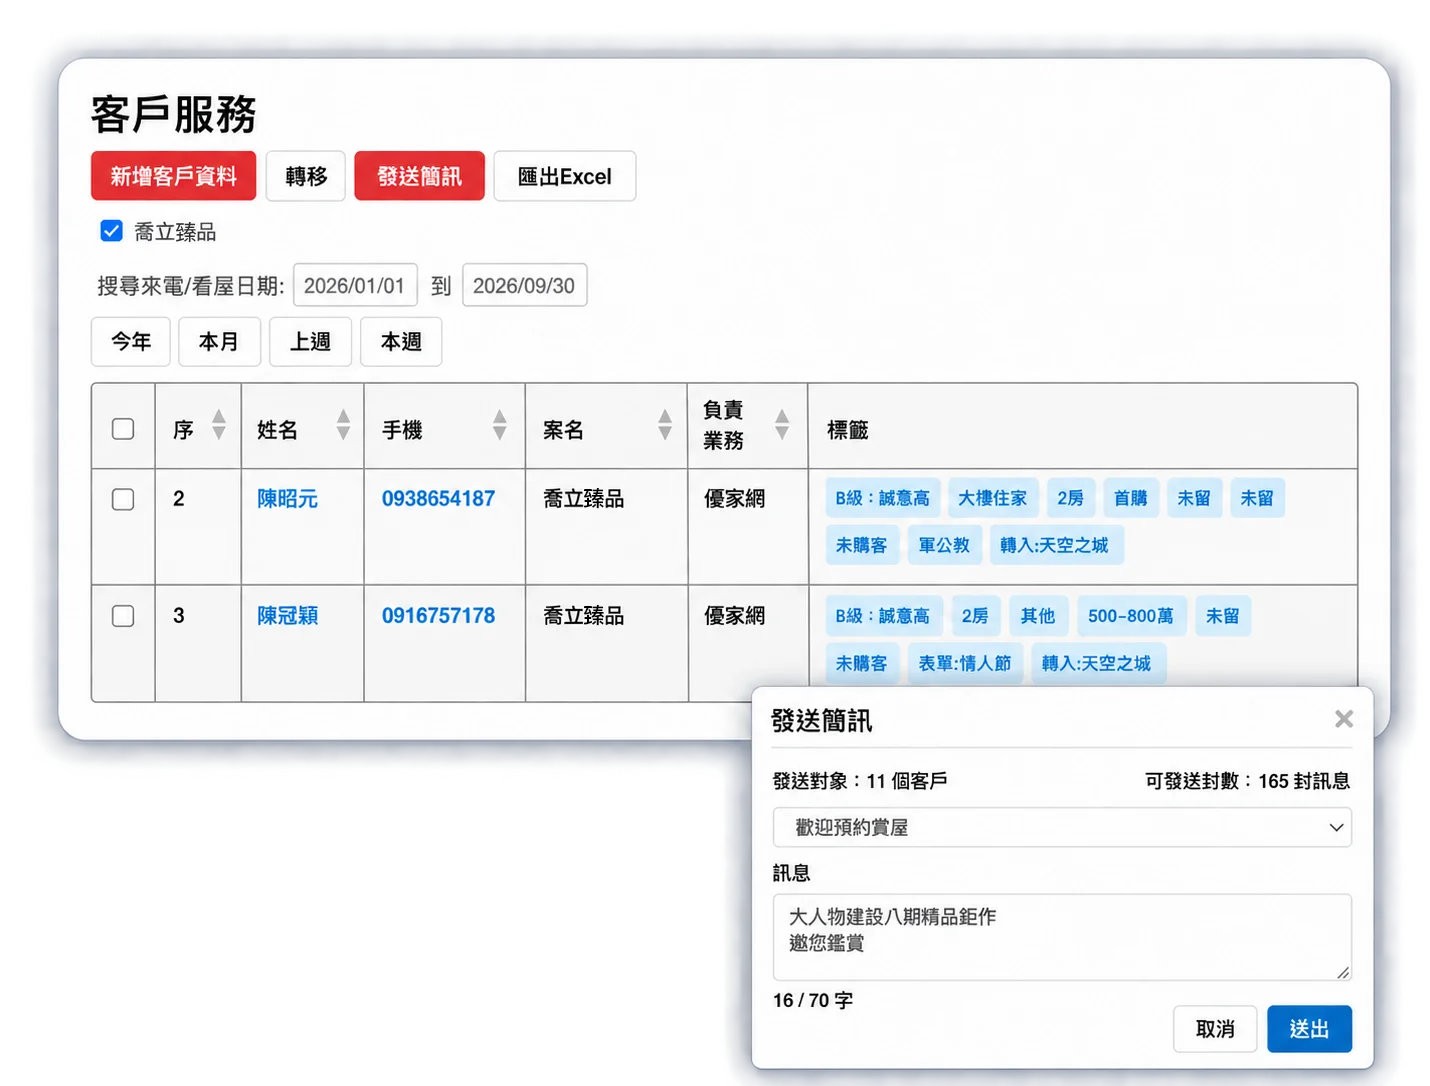
Task: Click the 未購客 tag in 陳昭元's row
Action: click(x=862, y=545)
